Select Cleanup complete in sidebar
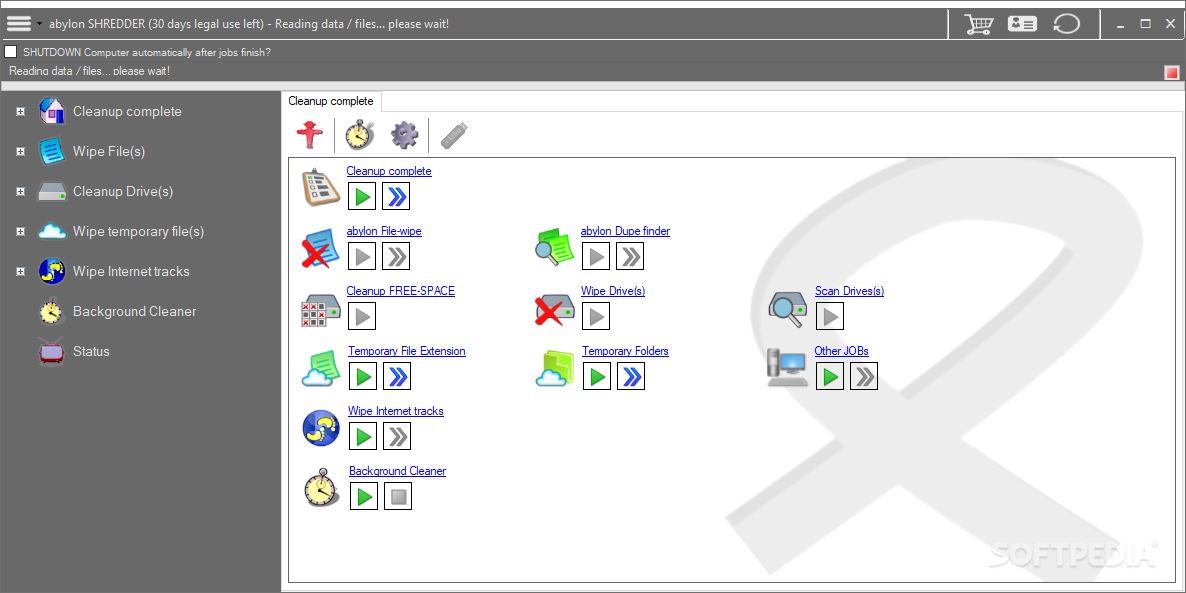The image size is (1186, 593). point(127,111)
